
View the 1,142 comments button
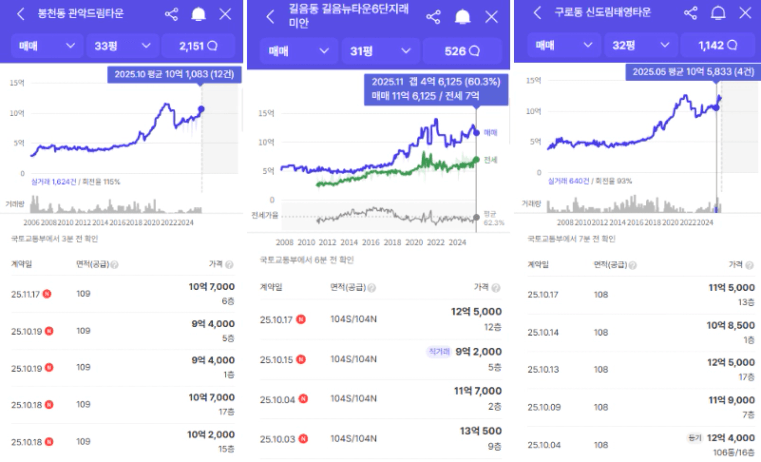[x=717, y=45]
